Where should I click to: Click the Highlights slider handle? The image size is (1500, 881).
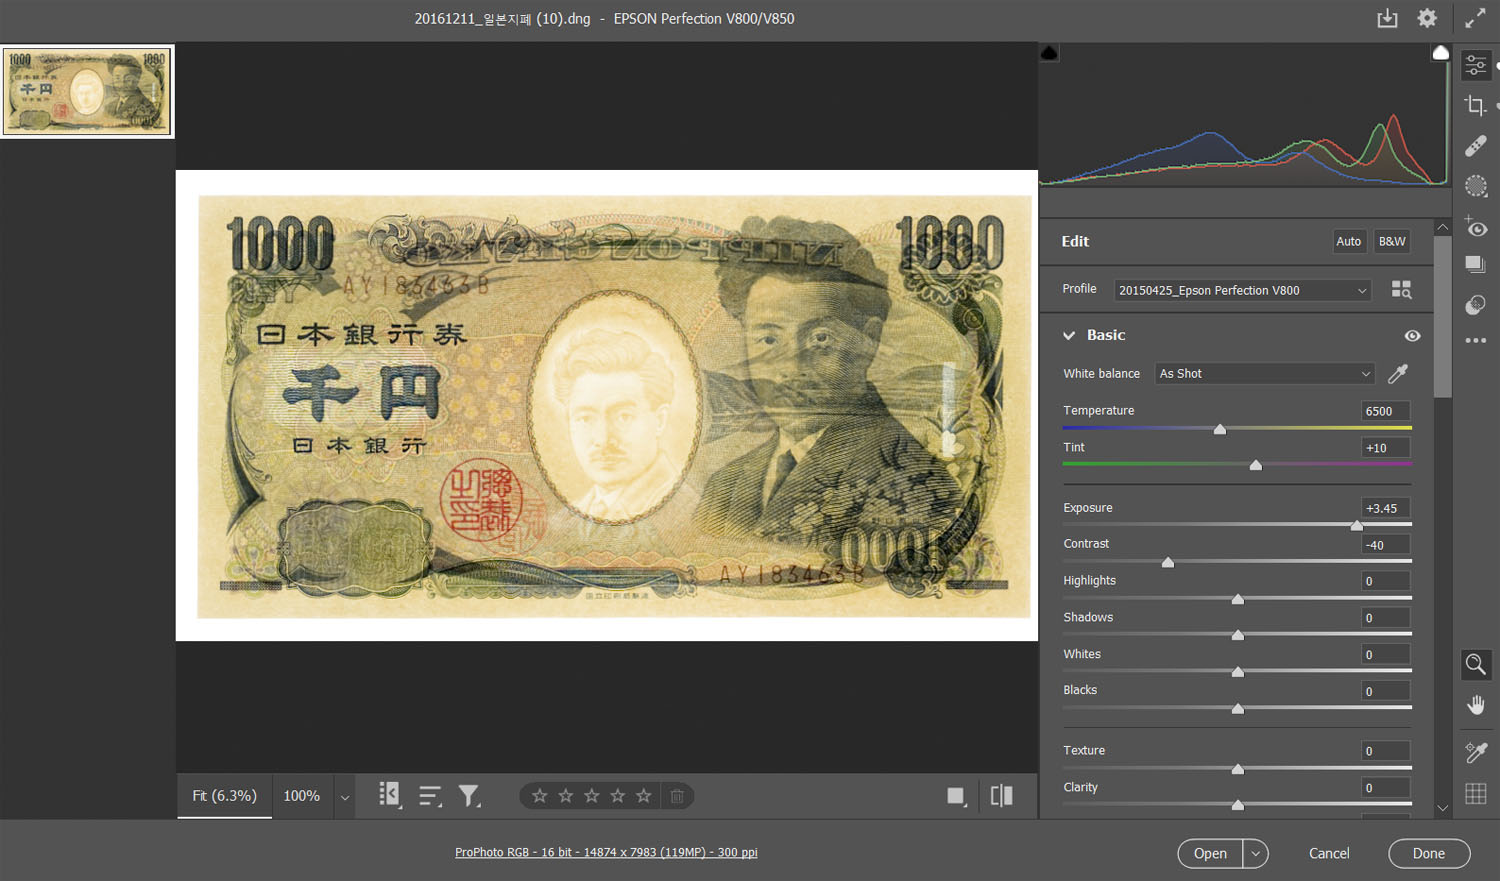point(1238,599)
